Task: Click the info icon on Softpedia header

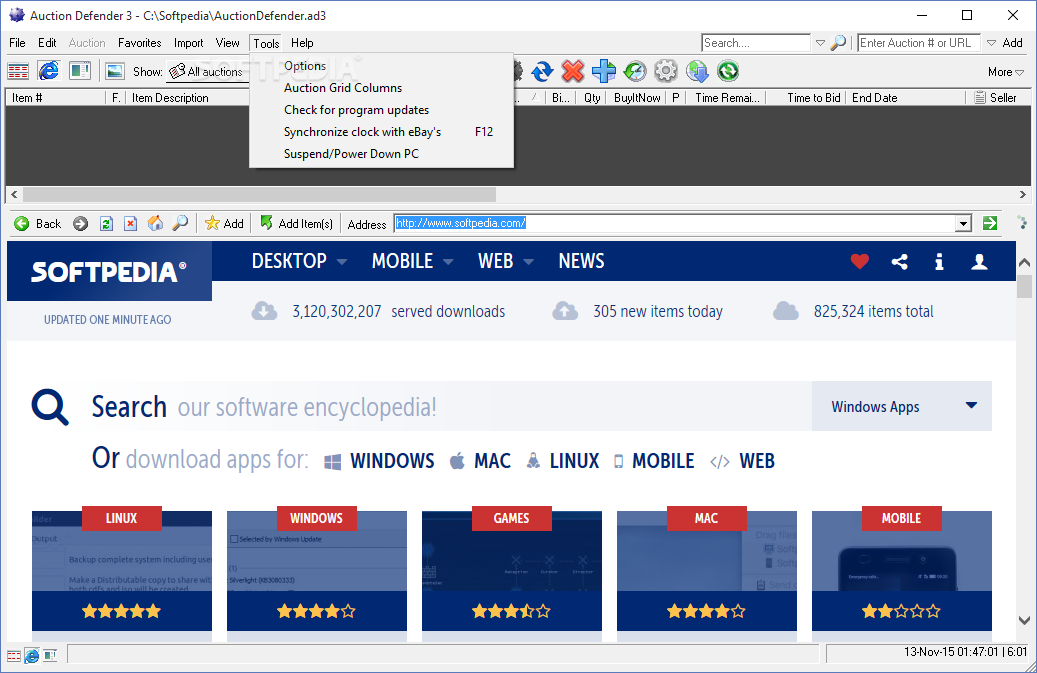Action: click(x=939, y=262)
